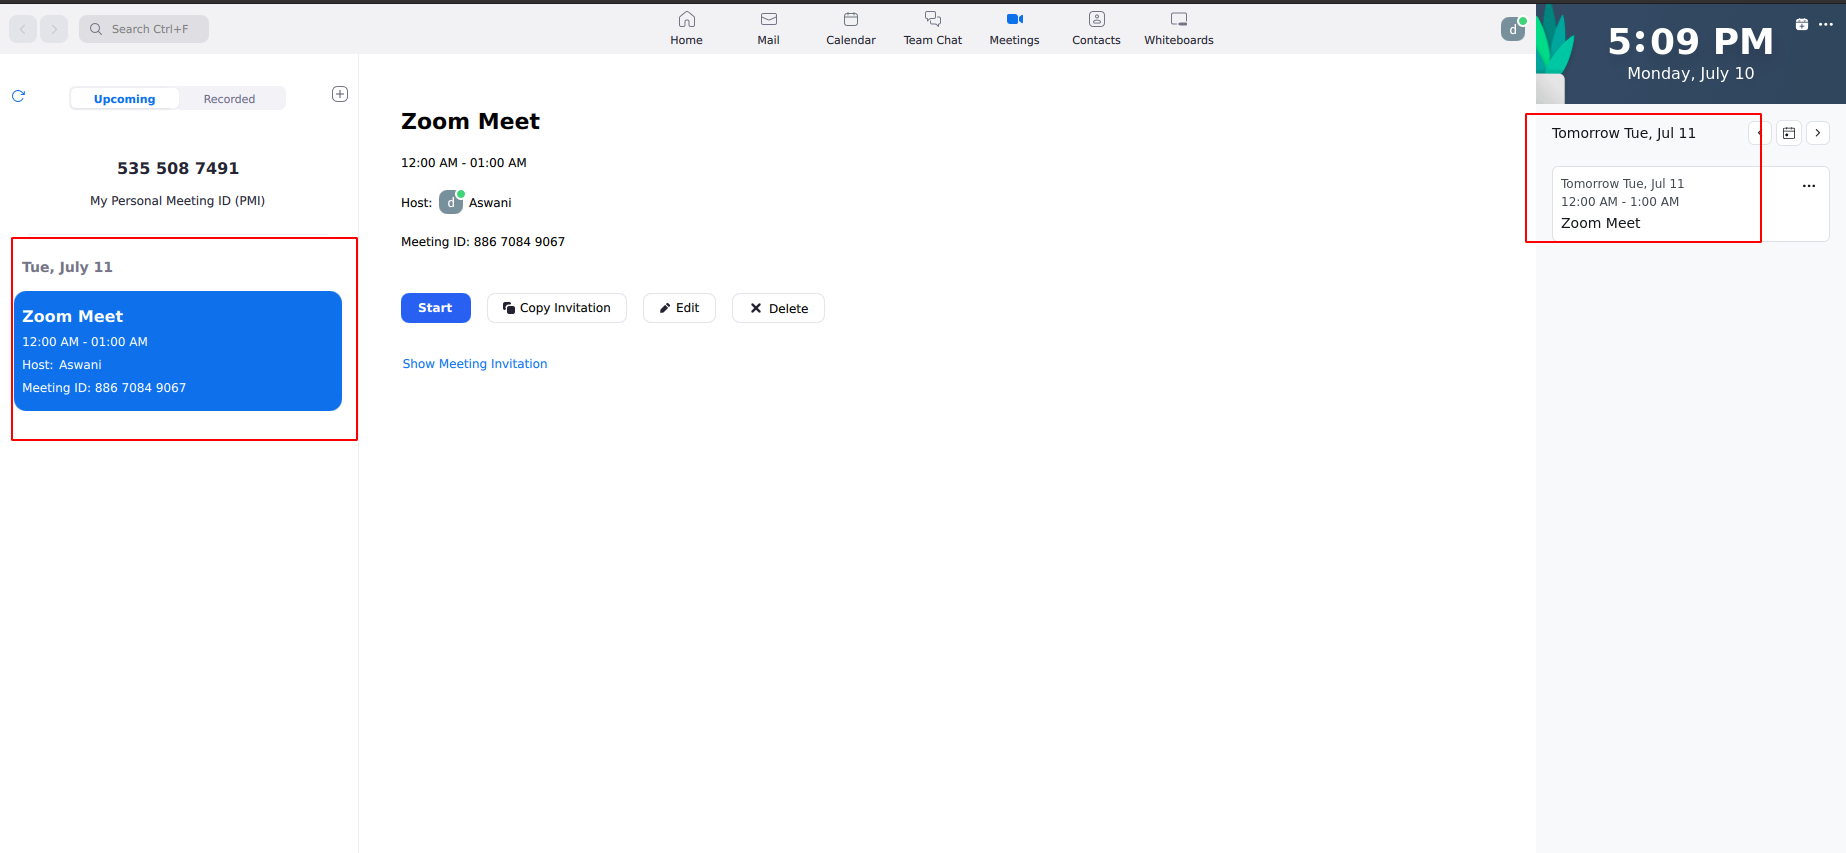Click the "Tomorrow Tue, Jul 11" heading beside the day arrows

pos(1624,133)
